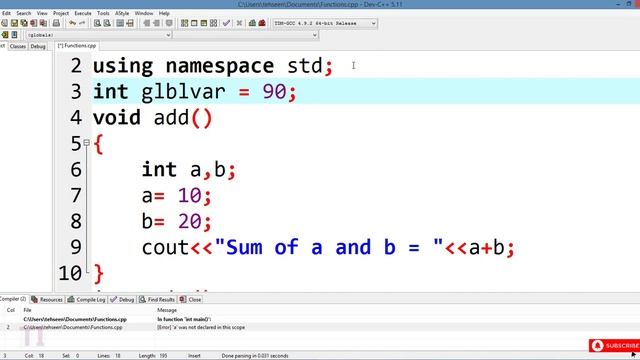
Task: Click the Col column header
Action: 11,310
